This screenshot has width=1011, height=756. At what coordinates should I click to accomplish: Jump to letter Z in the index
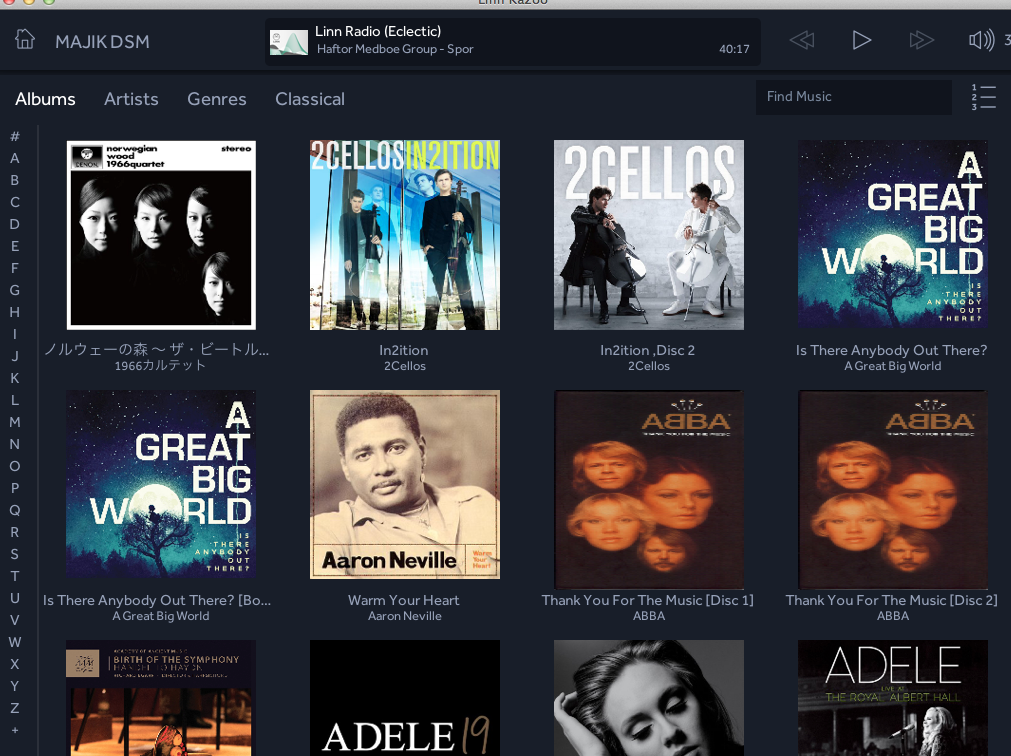coord(15,708)
